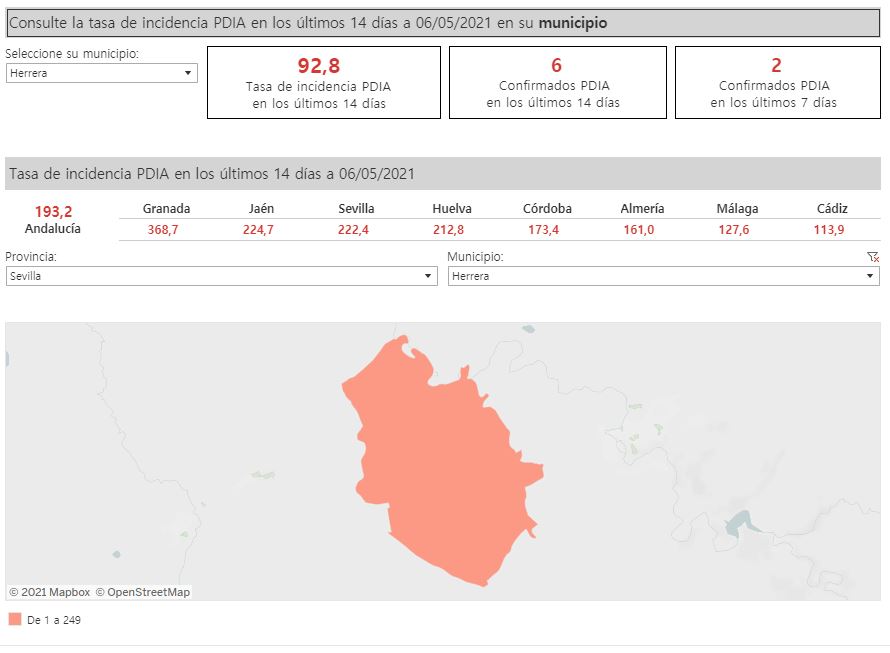Select the Huelva province header
This screenshot has width=890, height=653.
[452, 209]
